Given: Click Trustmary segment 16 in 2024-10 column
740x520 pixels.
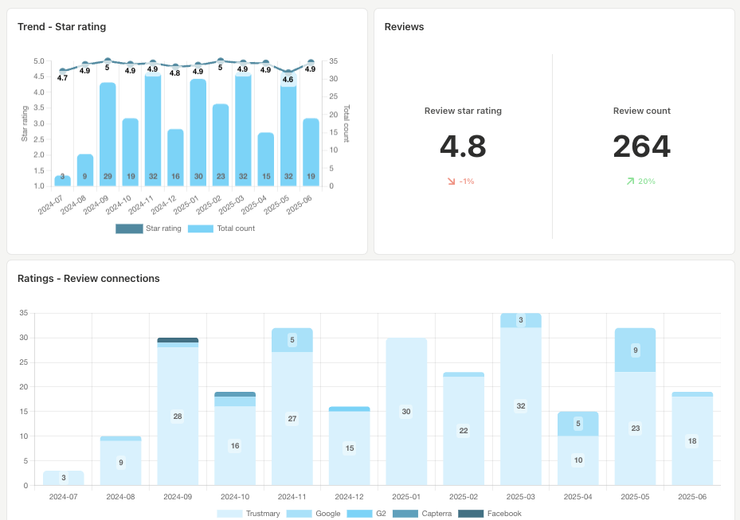Looking at the screenshot, I should (235, 446).
